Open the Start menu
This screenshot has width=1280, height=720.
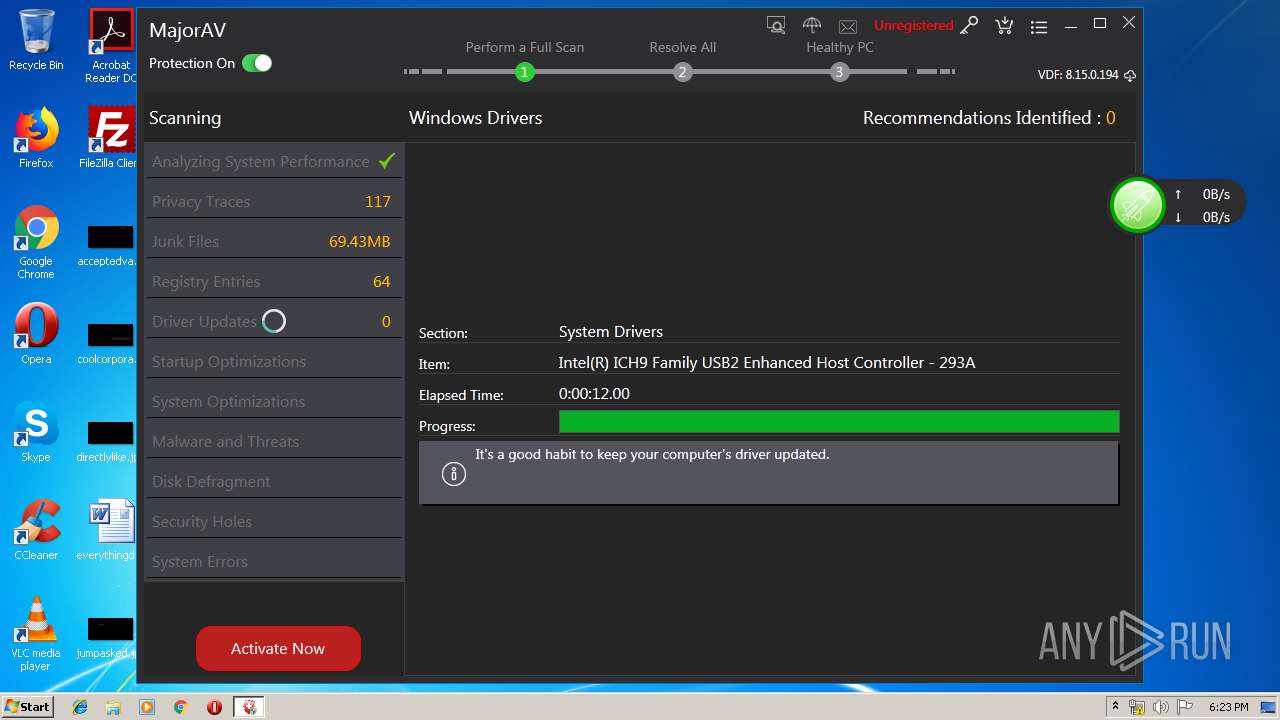coord(27,707)
